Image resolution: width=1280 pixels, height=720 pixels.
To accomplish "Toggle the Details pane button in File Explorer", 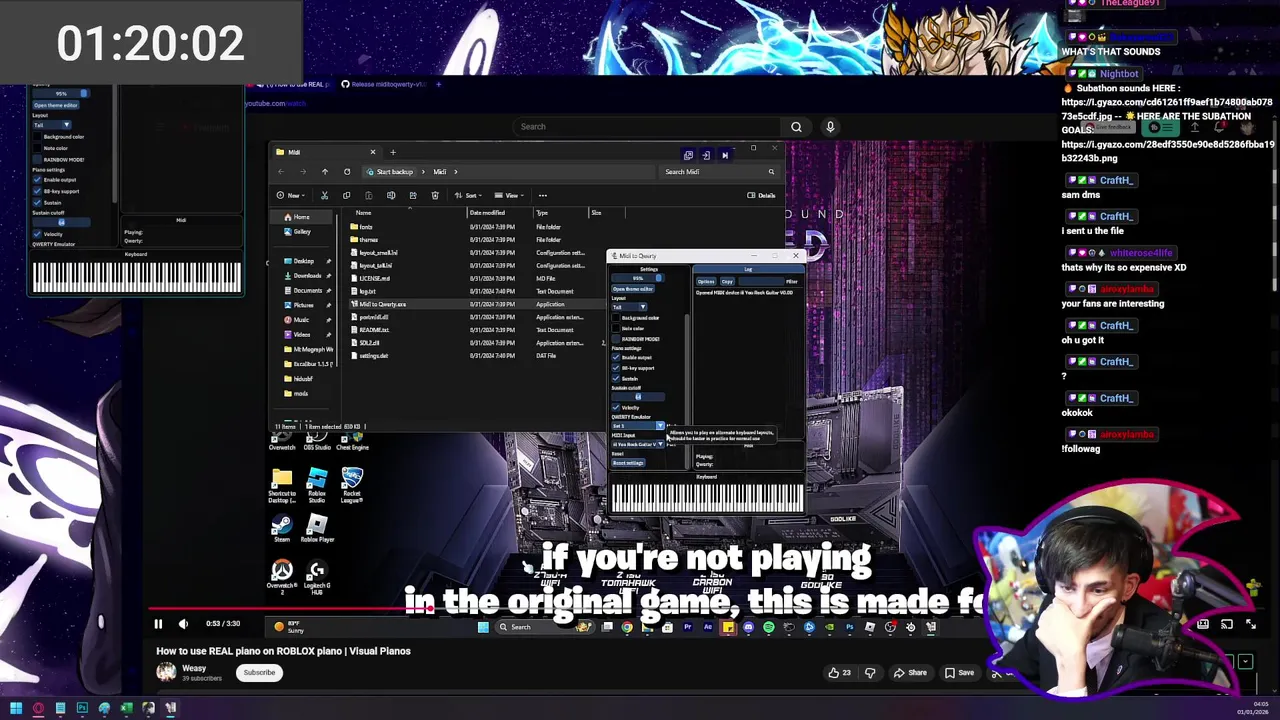I will [x=761, y=195].
